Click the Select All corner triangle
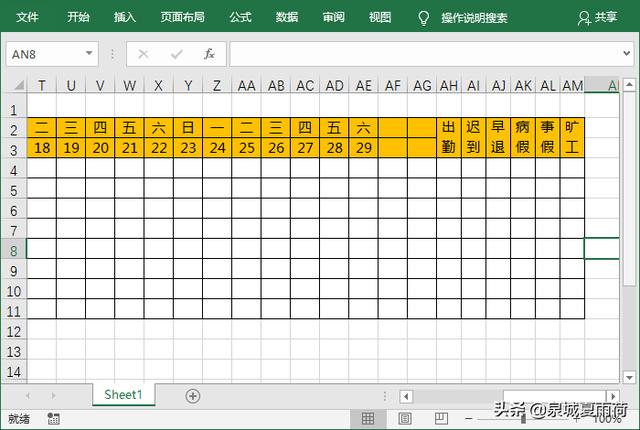 (x=19, y=85)
